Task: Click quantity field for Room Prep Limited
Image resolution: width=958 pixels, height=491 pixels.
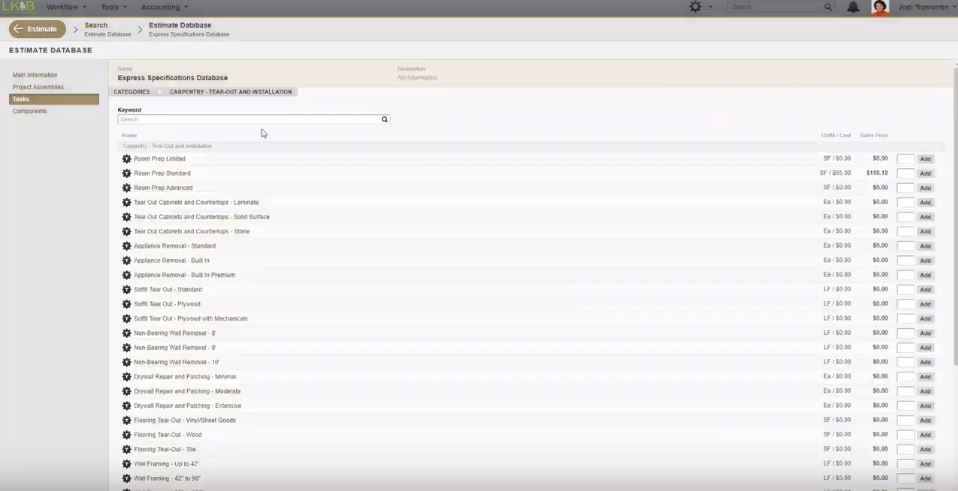Action: pos(905,159)
